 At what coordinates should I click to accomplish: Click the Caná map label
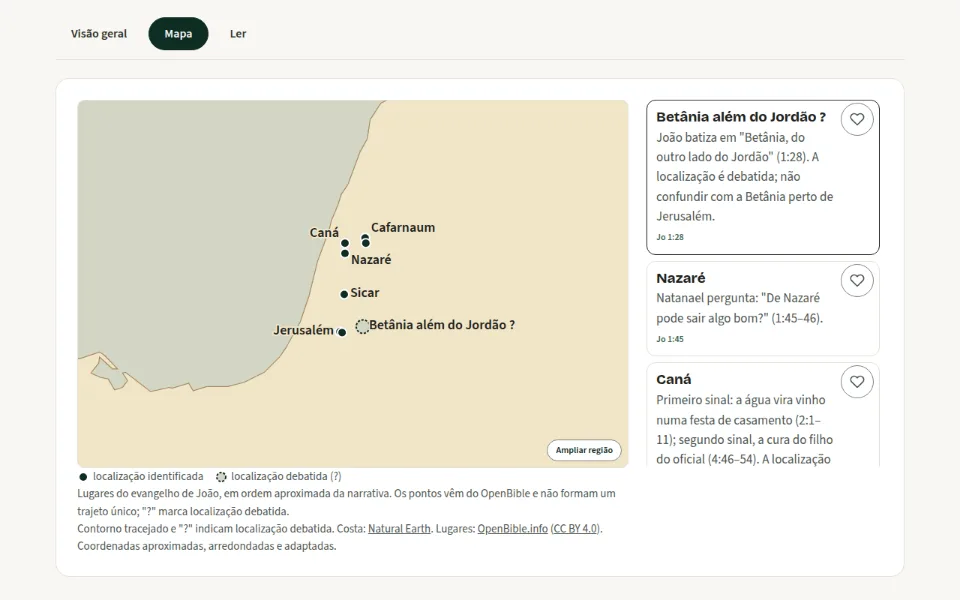(324, 233)
